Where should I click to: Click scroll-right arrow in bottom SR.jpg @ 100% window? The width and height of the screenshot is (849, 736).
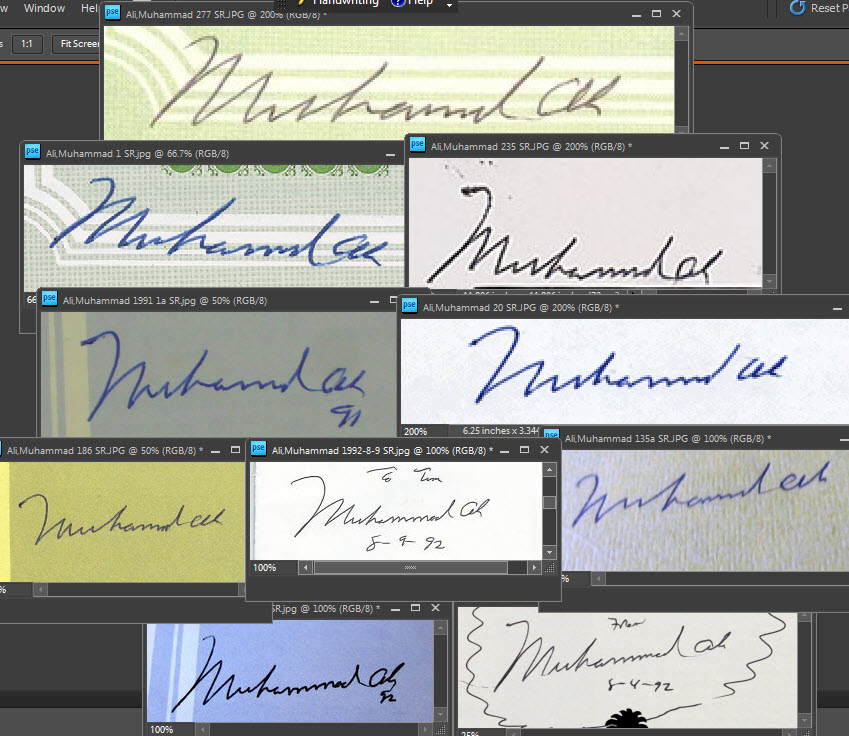click(x=426, y=730)
